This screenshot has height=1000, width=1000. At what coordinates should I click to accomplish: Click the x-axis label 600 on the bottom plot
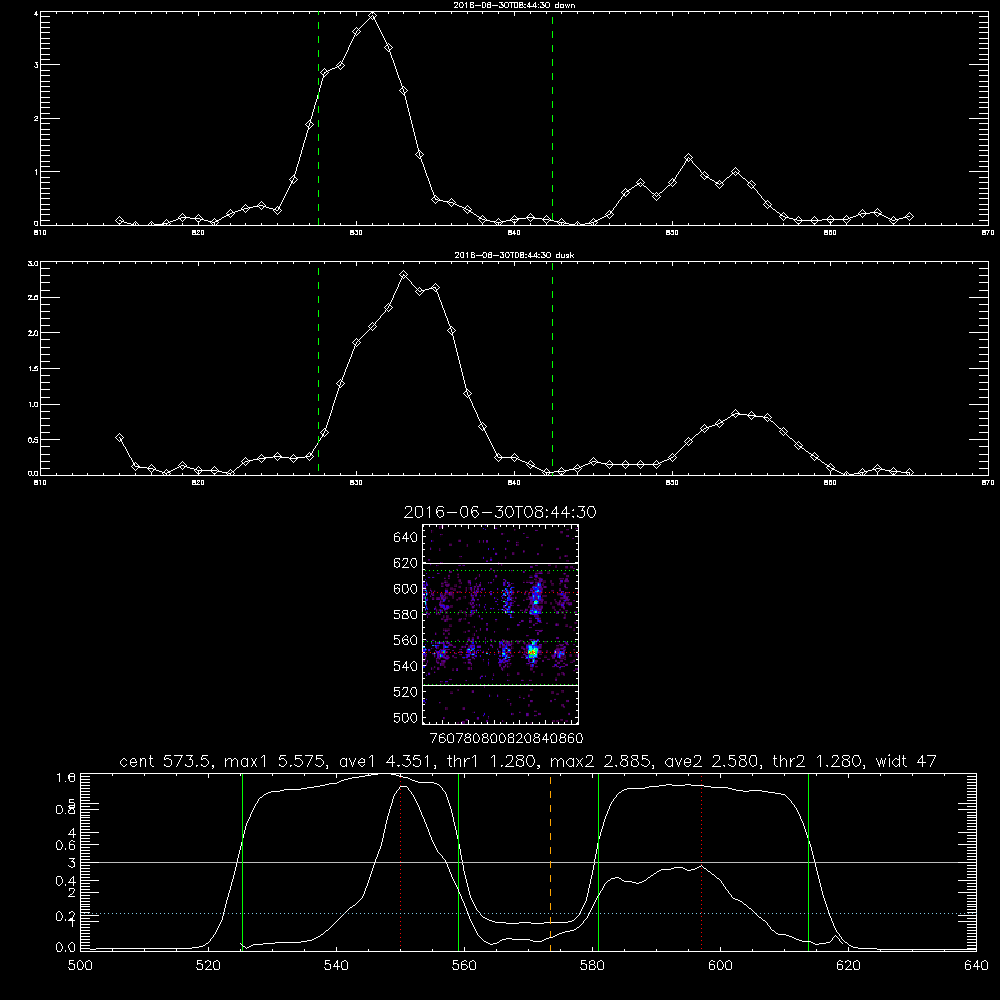coord(720,966)
